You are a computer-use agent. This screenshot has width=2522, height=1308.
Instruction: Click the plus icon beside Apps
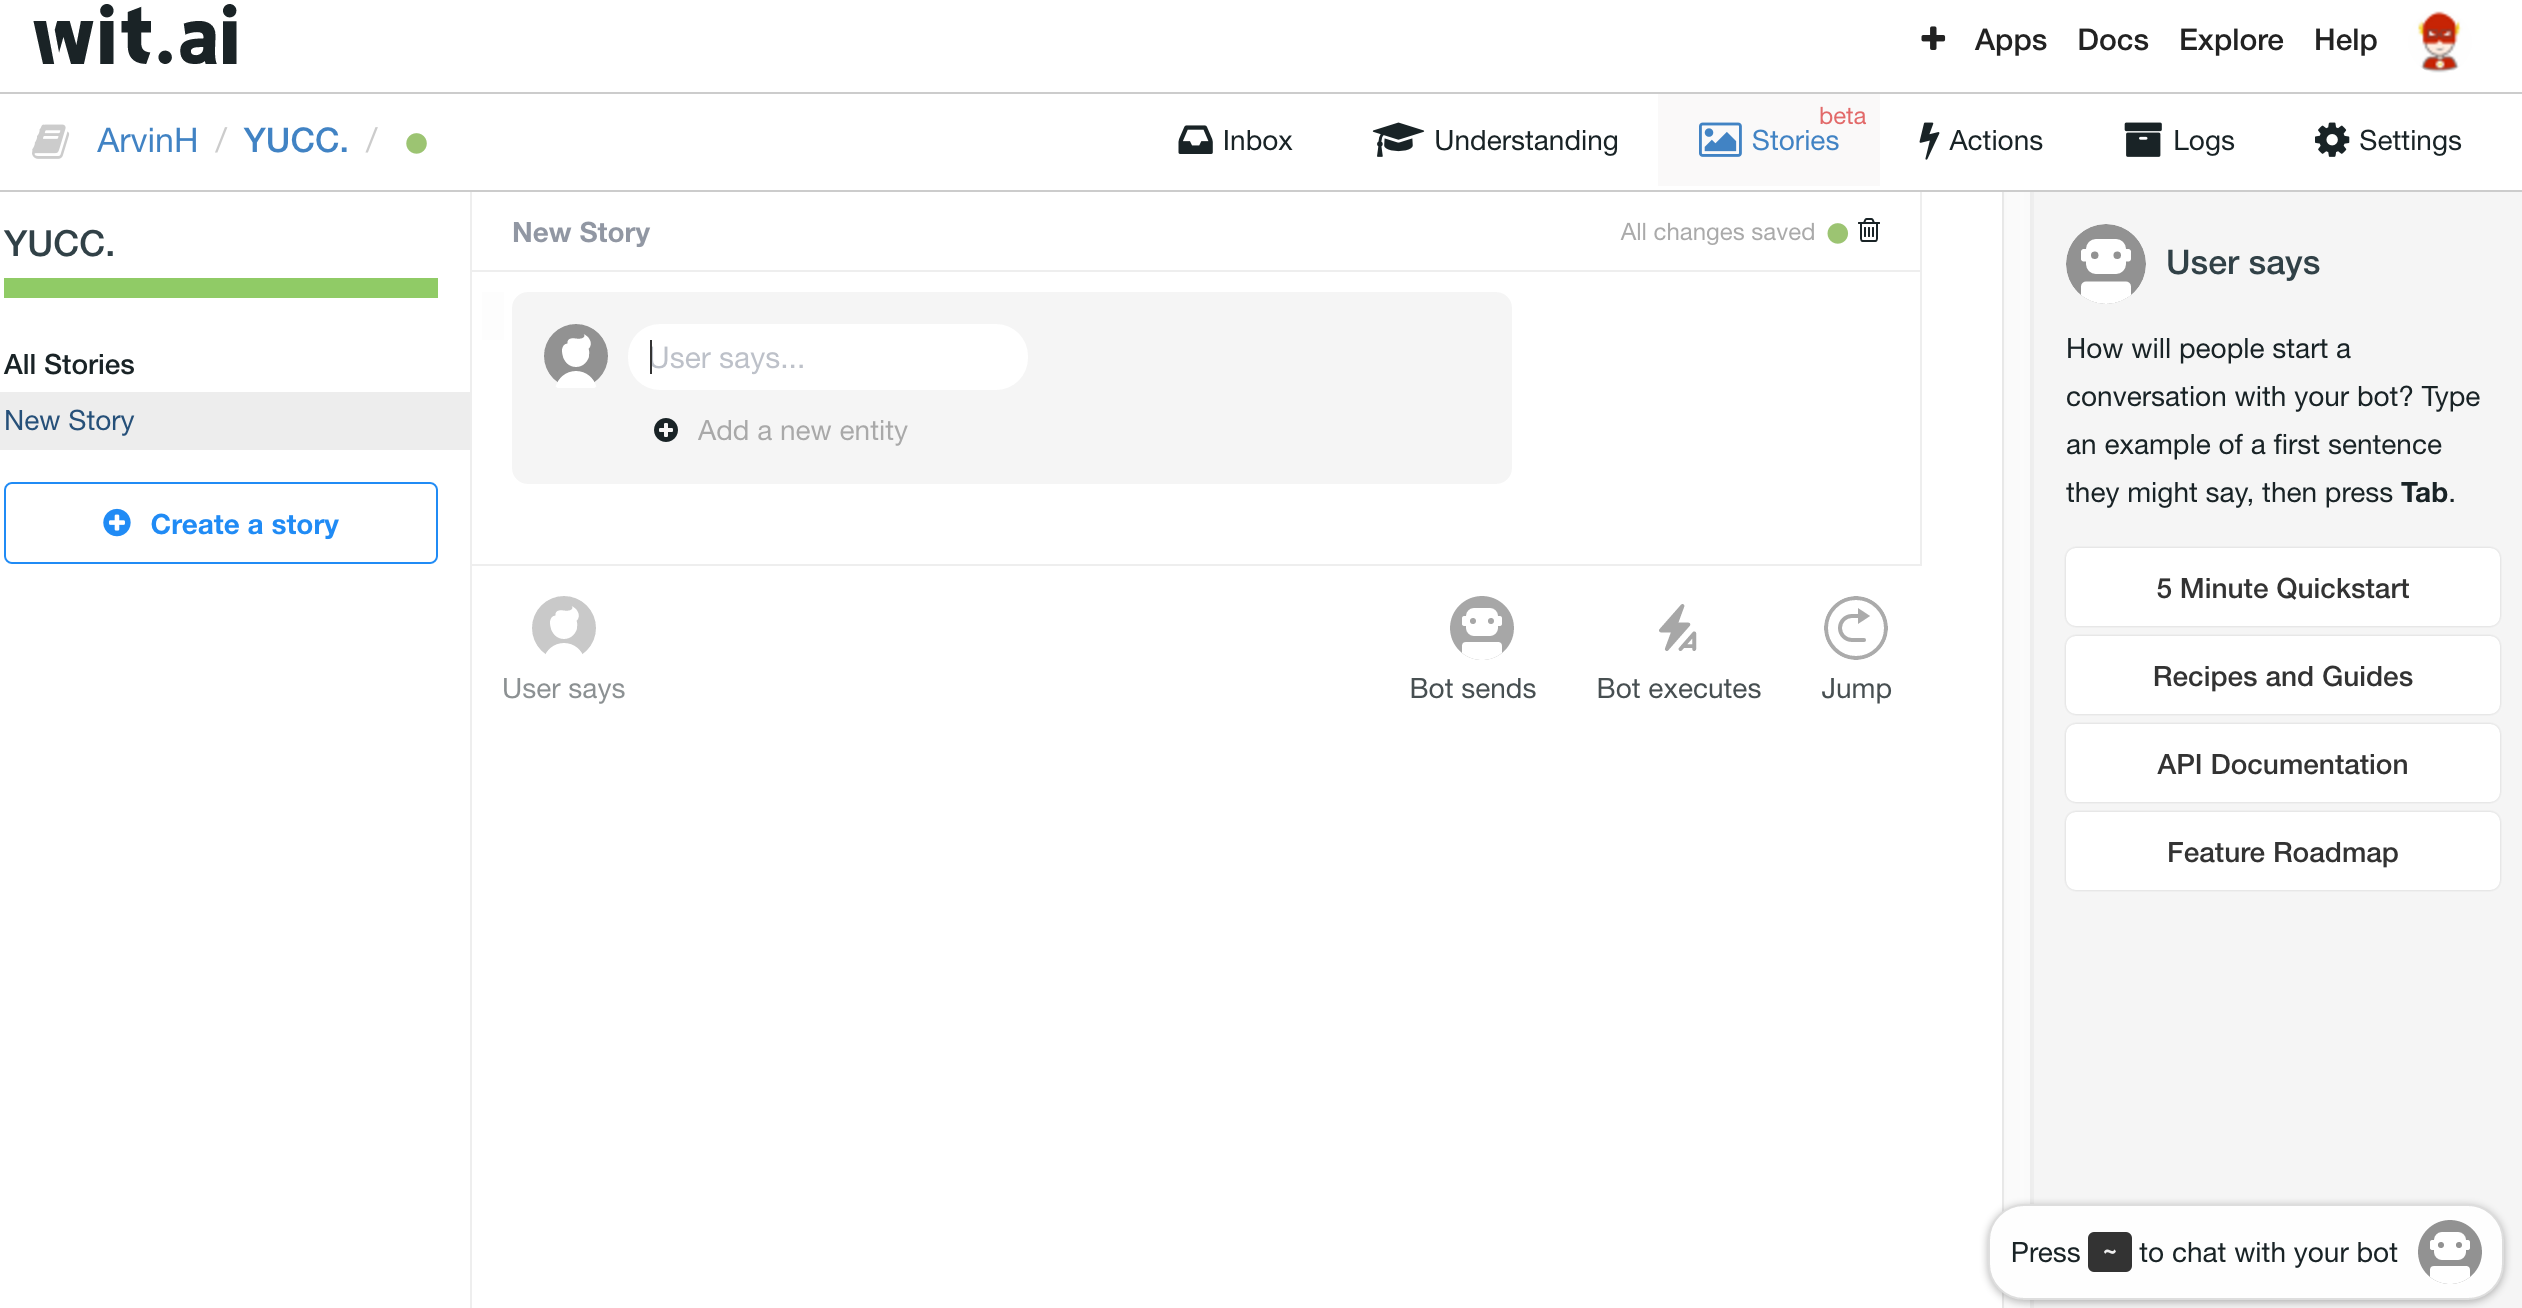tap(1933, 39)
